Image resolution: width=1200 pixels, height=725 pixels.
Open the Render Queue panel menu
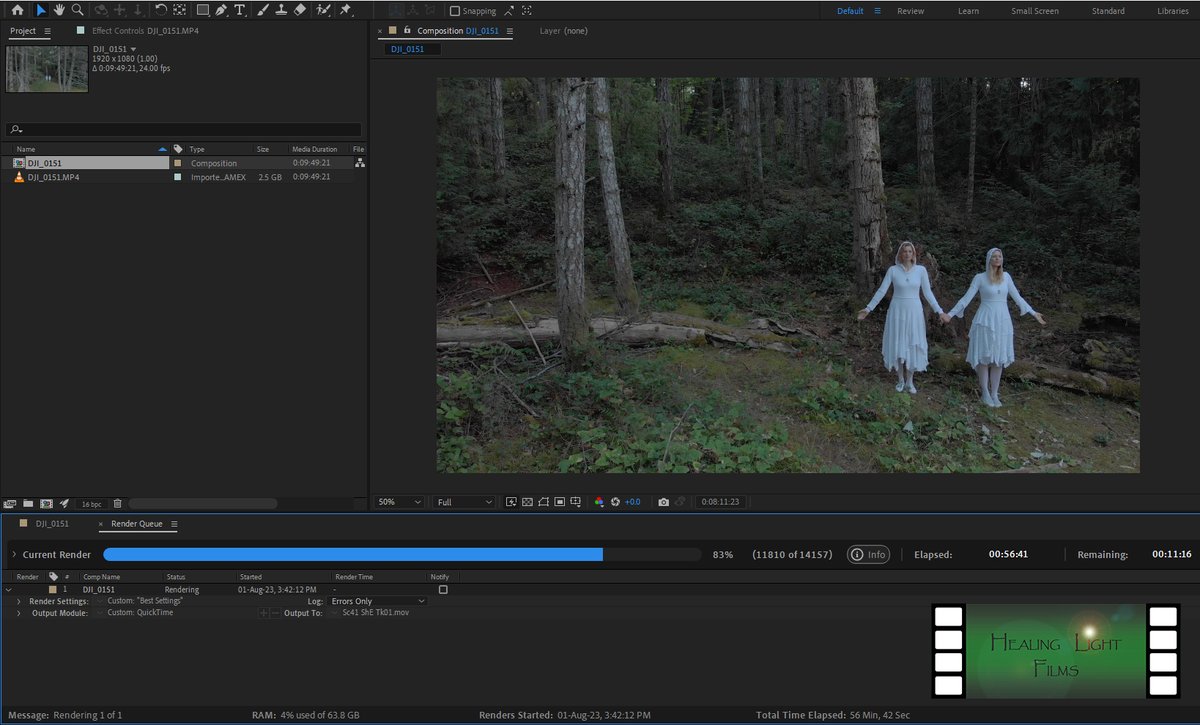click(174, 524)
